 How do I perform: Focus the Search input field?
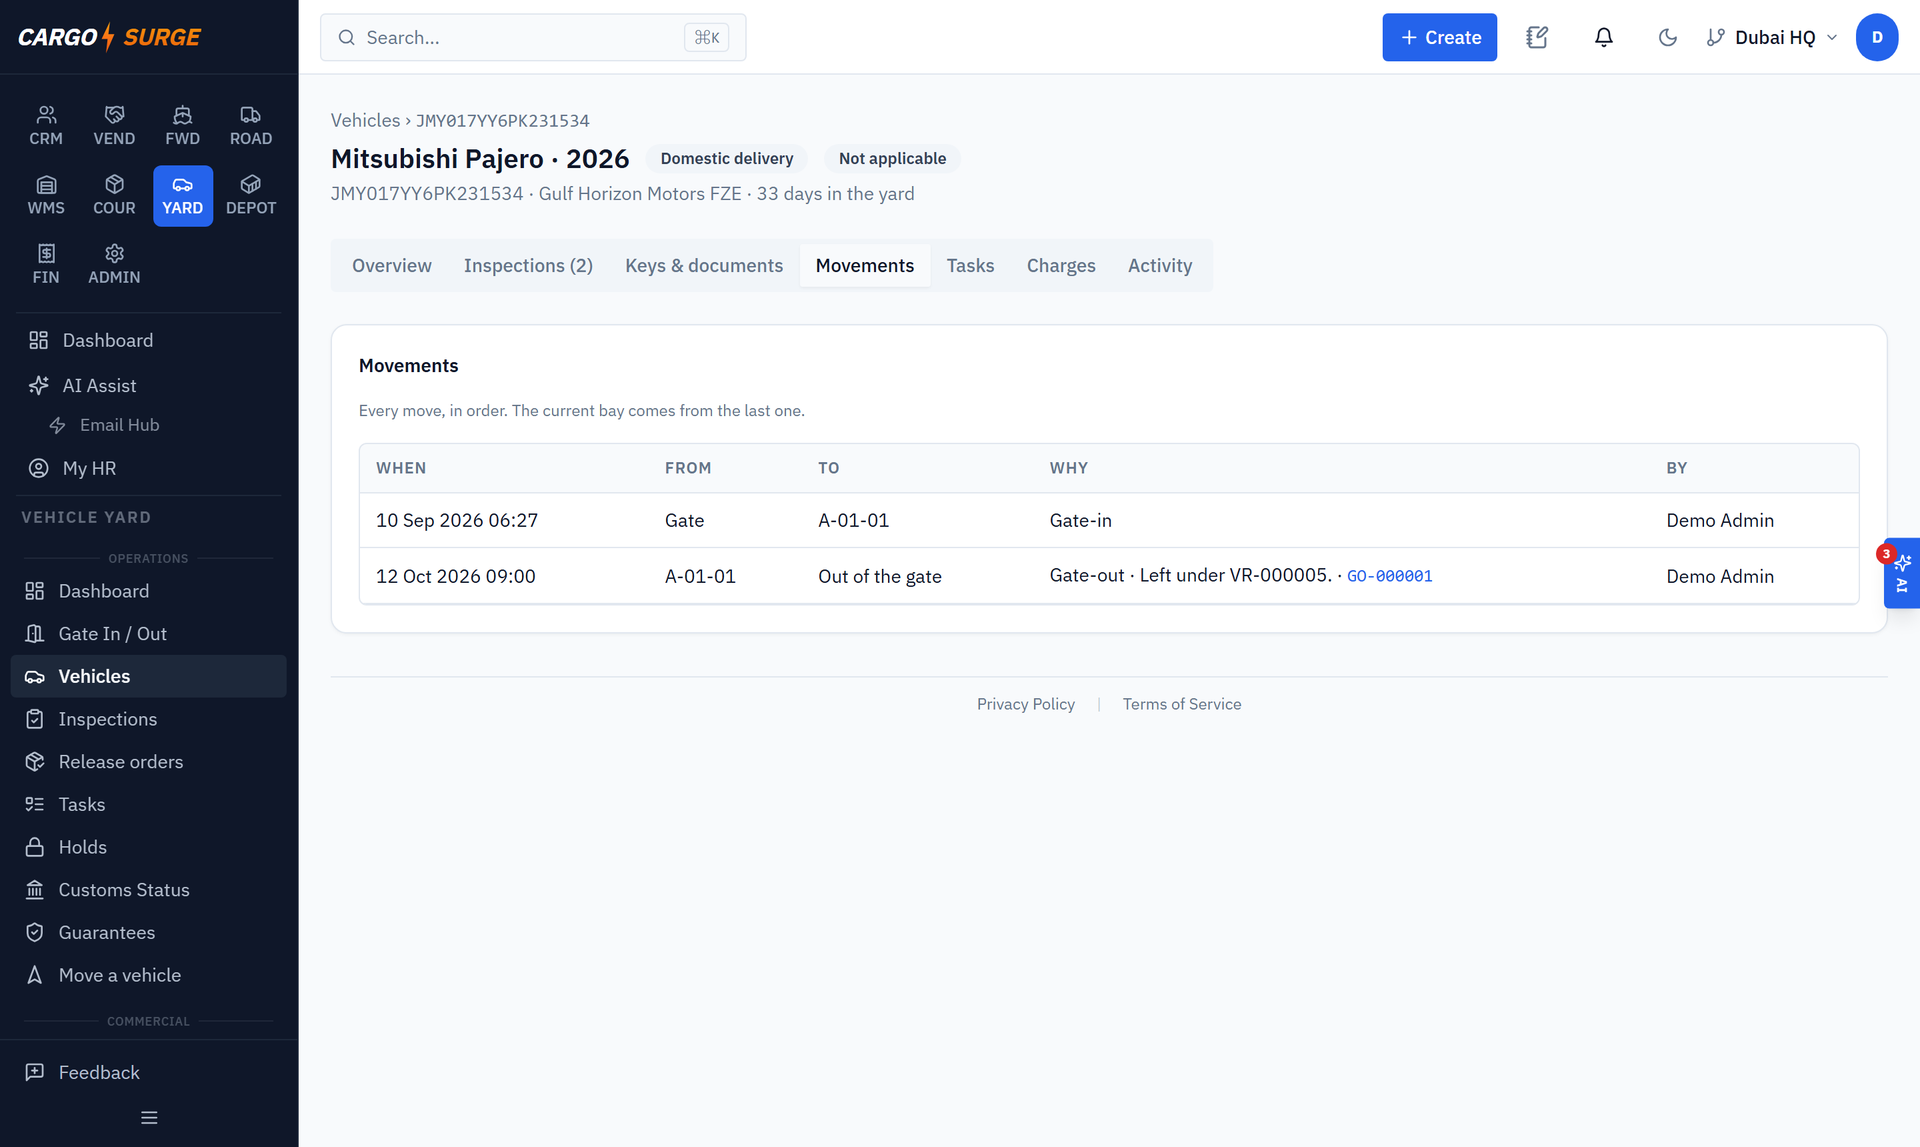click(533, 37)
